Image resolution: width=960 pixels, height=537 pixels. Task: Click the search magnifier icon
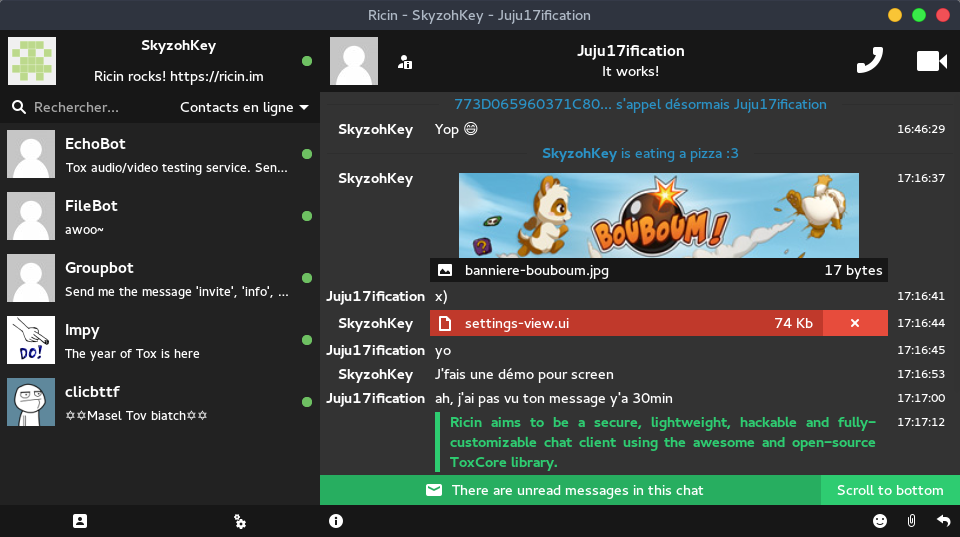pos(19,107)
